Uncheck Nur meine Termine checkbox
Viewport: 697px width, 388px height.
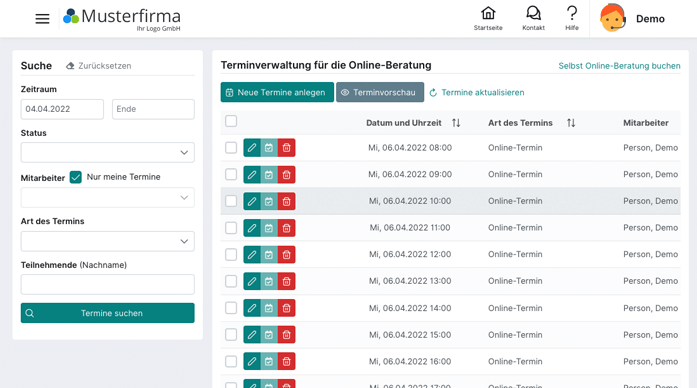(76, 177)
